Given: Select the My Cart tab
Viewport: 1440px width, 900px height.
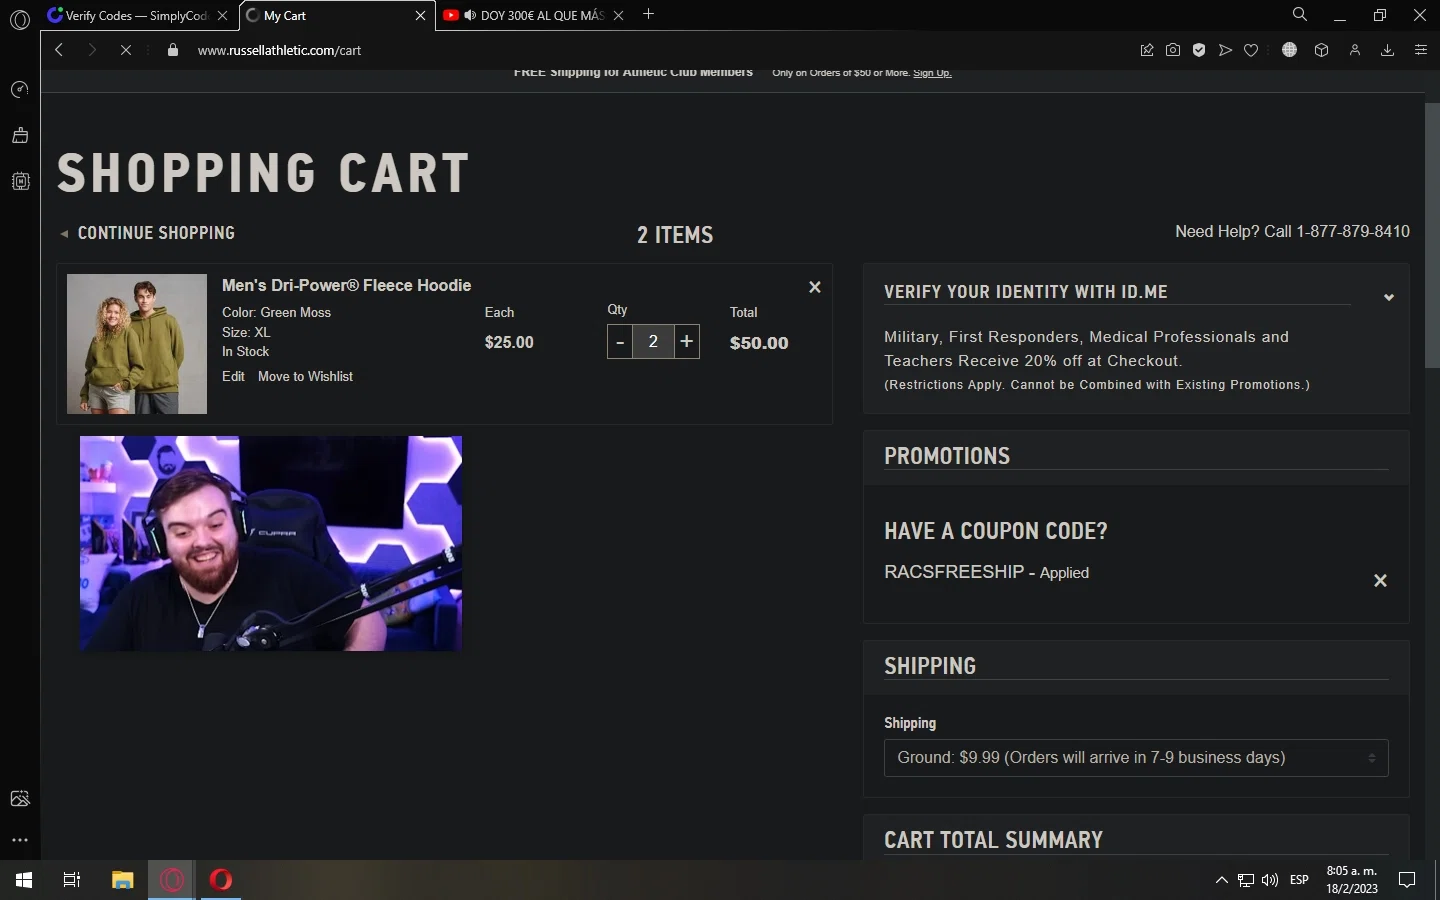Looking at the screenshot, I should coord(336,15).
